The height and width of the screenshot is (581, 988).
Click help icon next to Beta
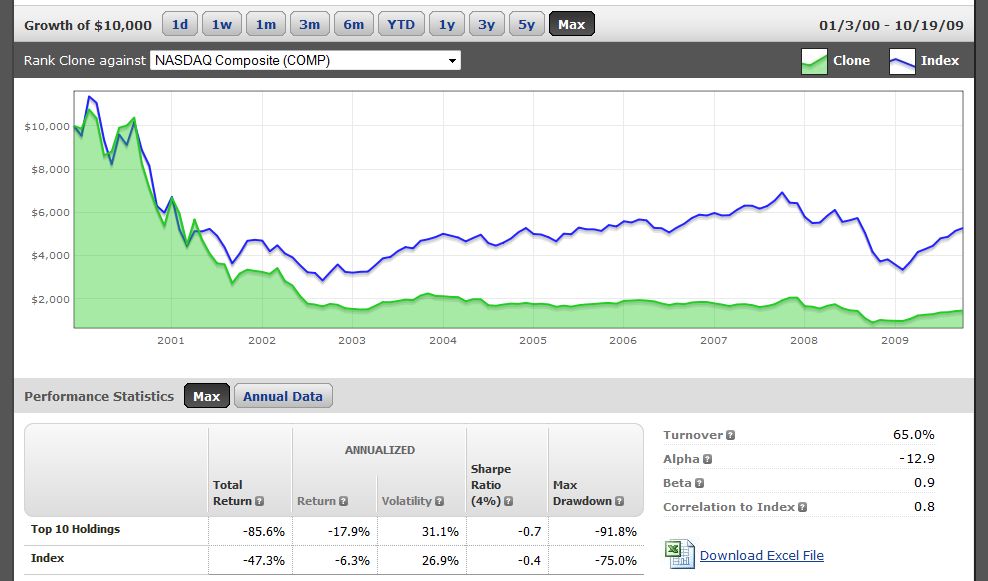click(701, 483)
